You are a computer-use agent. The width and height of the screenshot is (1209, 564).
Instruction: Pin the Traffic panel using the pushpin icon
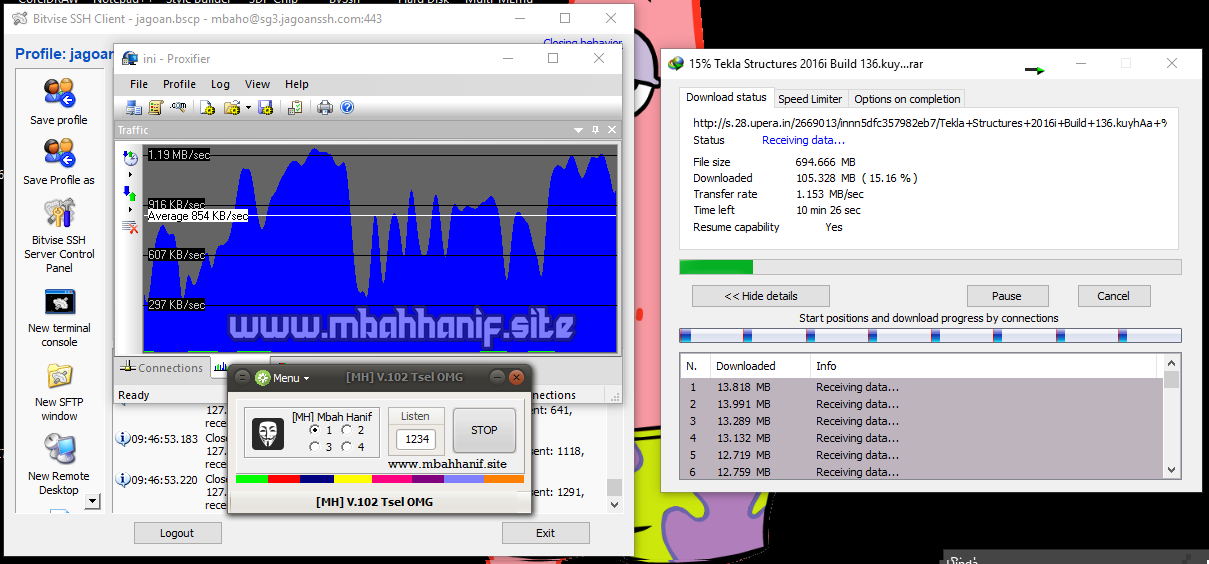596,130
